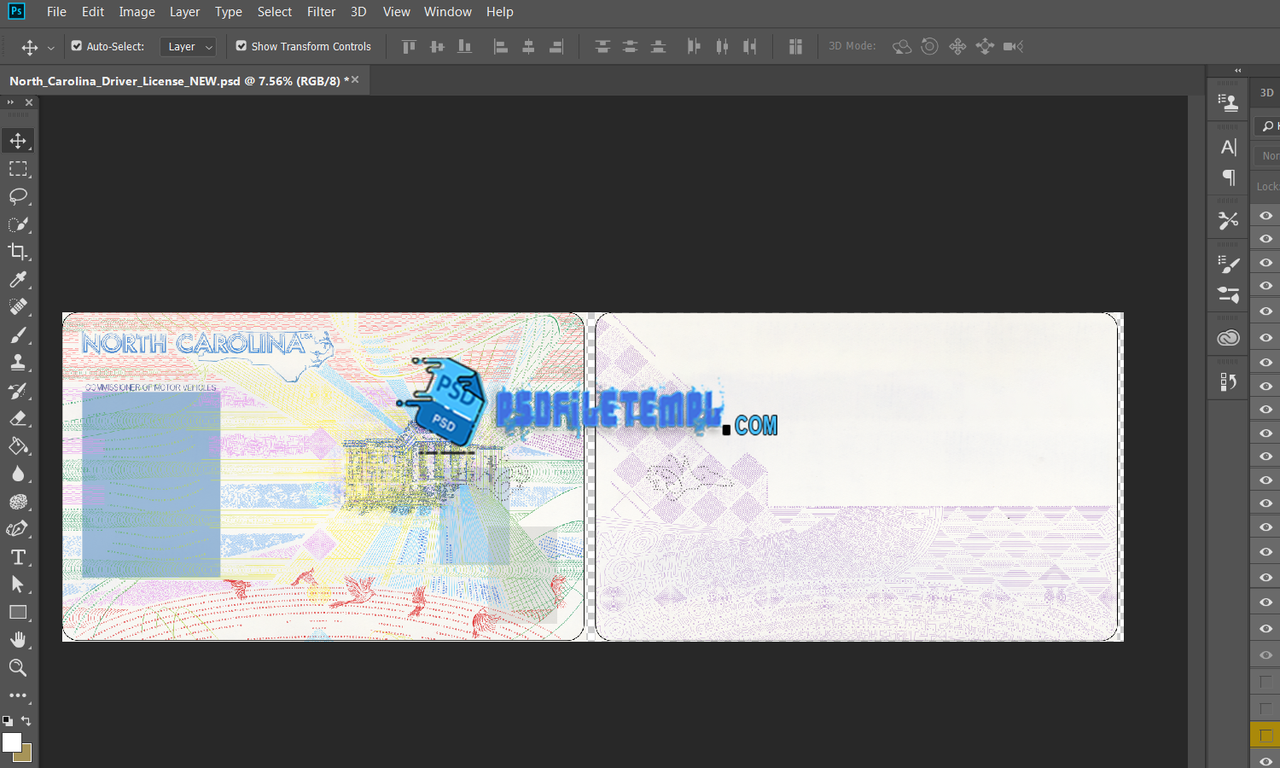The height and width of the screenshot is (768, 1280).
Task: Activate the Zoom magnifier tool
Action: coord(18,667)
